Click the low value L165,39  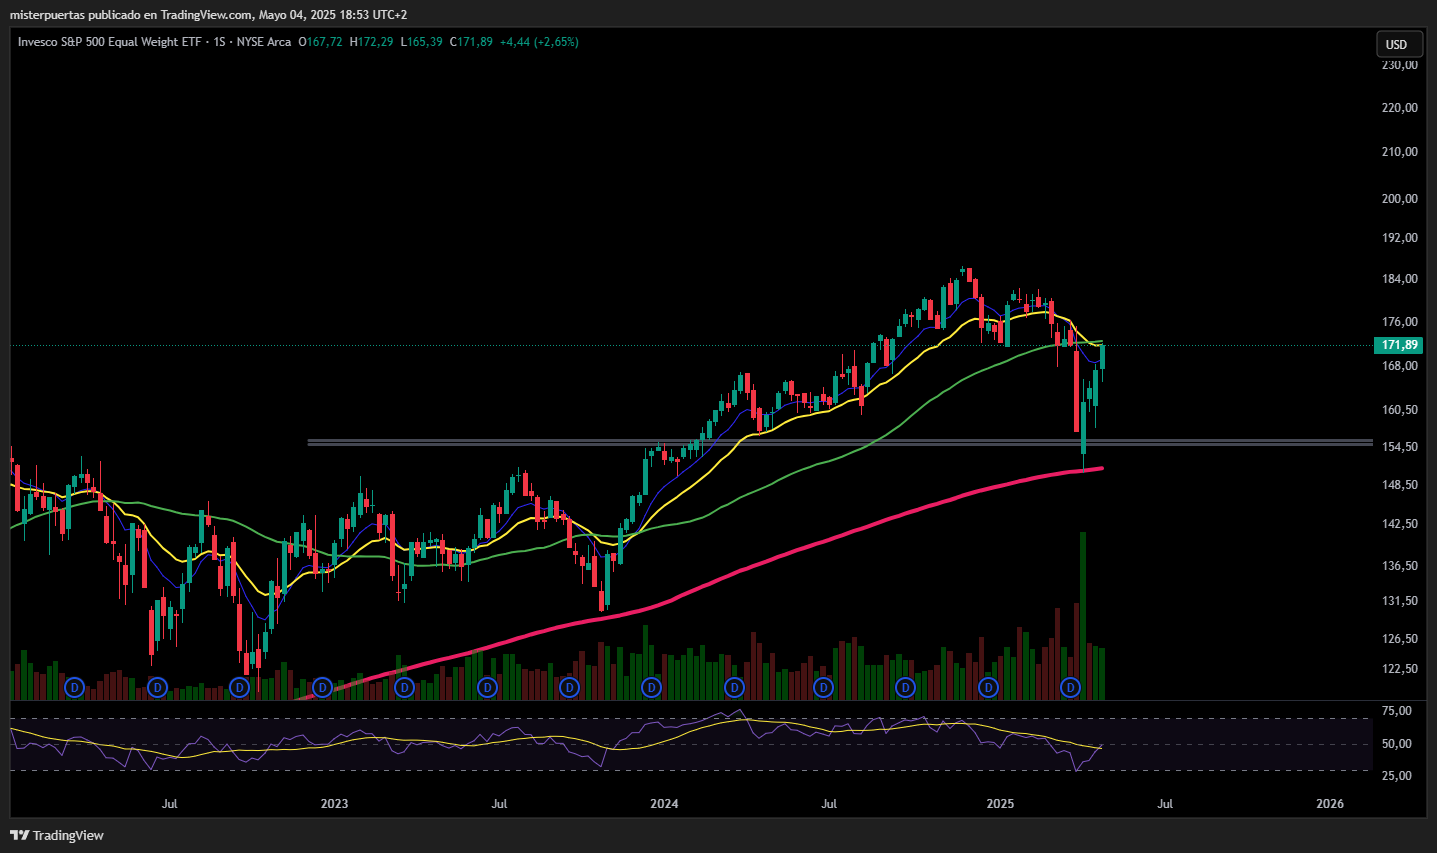pyautogui.click(x=421, y=42)
